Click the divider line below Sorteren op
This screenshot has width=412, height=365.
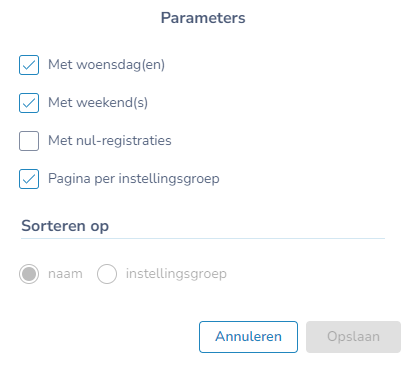click(203, 238)
